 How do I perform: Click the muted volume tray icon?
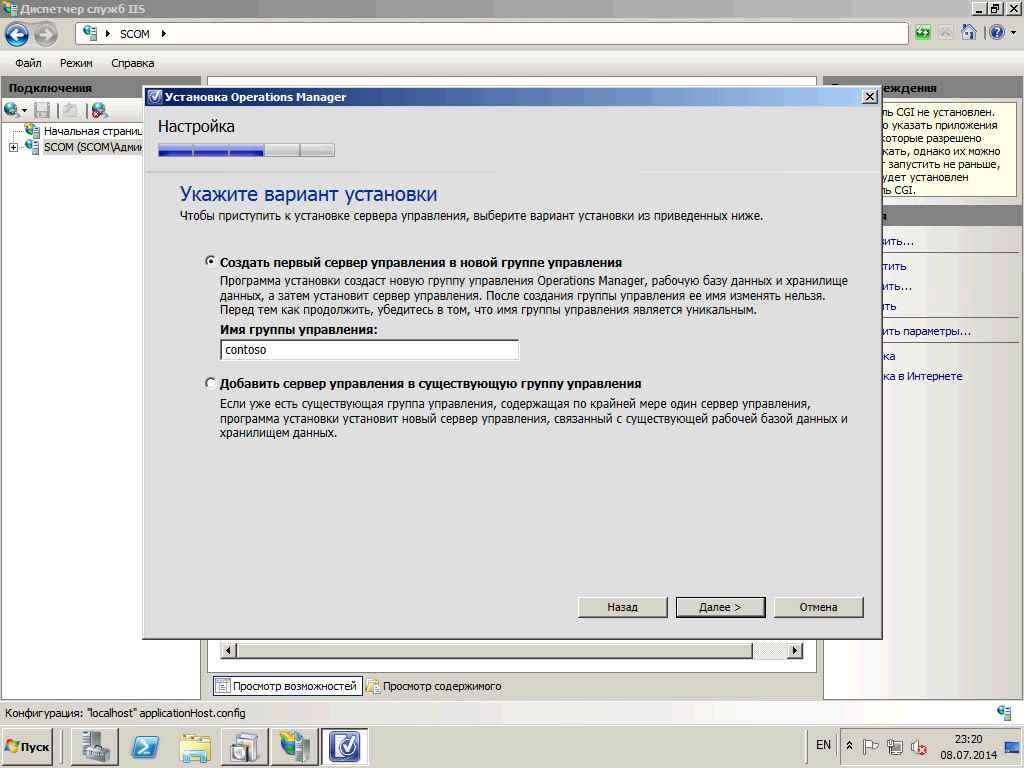tap(918, 746)
